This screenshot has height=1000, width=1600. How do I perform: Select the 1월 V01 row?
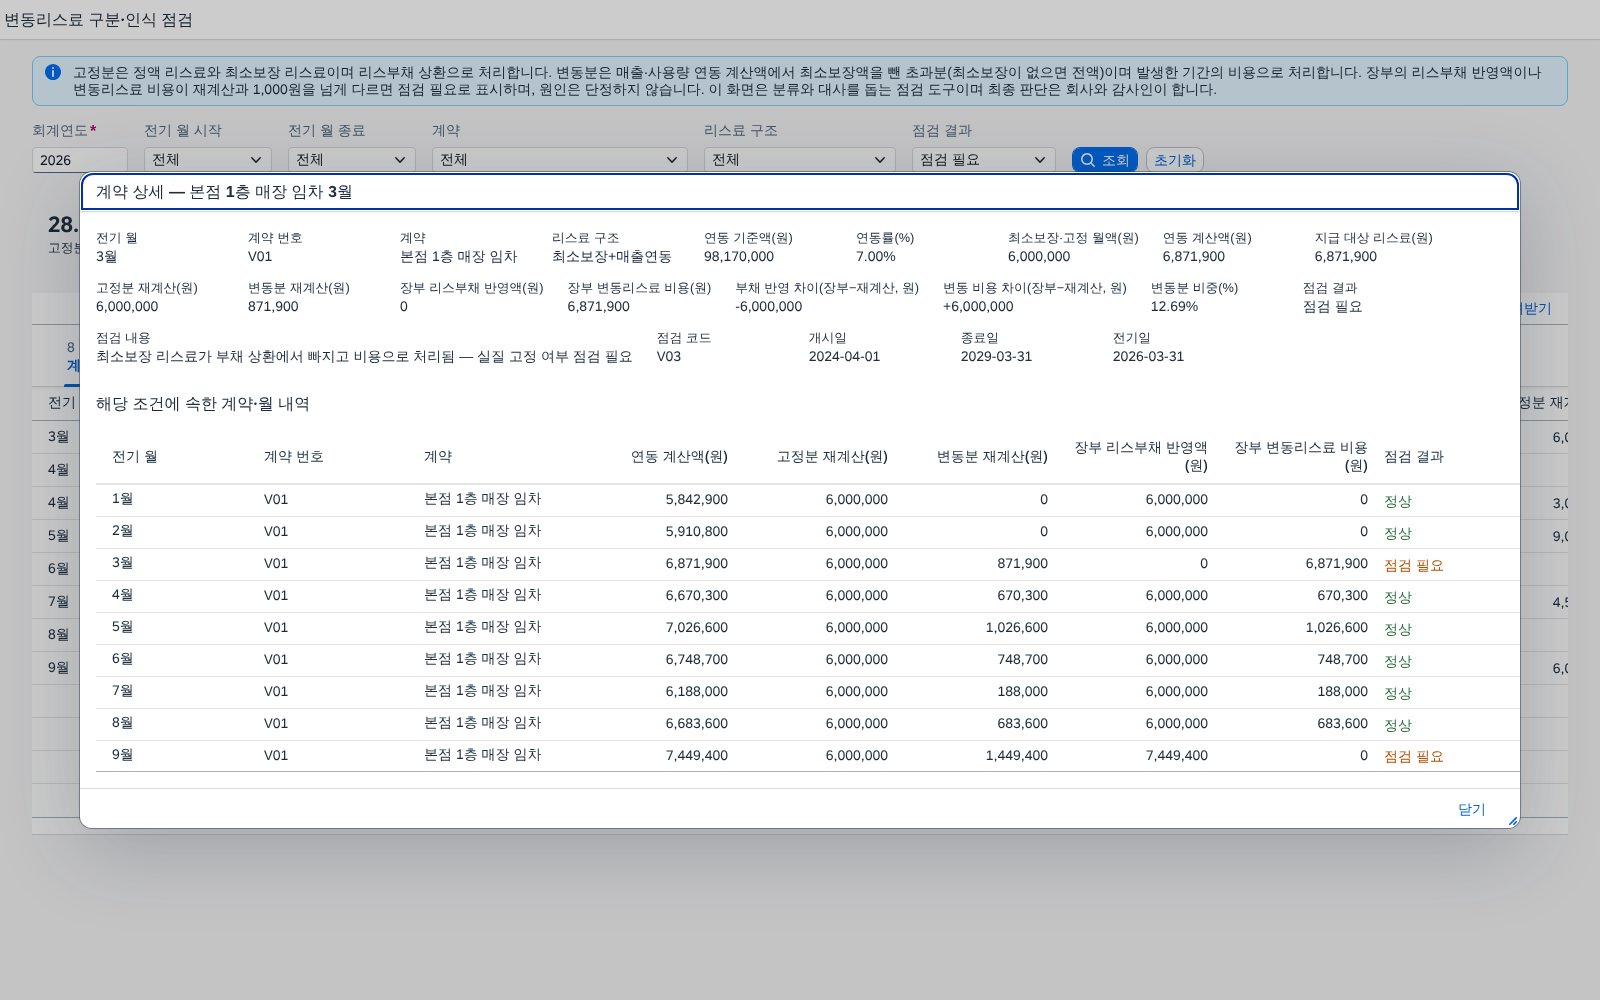tap(807, 500)
